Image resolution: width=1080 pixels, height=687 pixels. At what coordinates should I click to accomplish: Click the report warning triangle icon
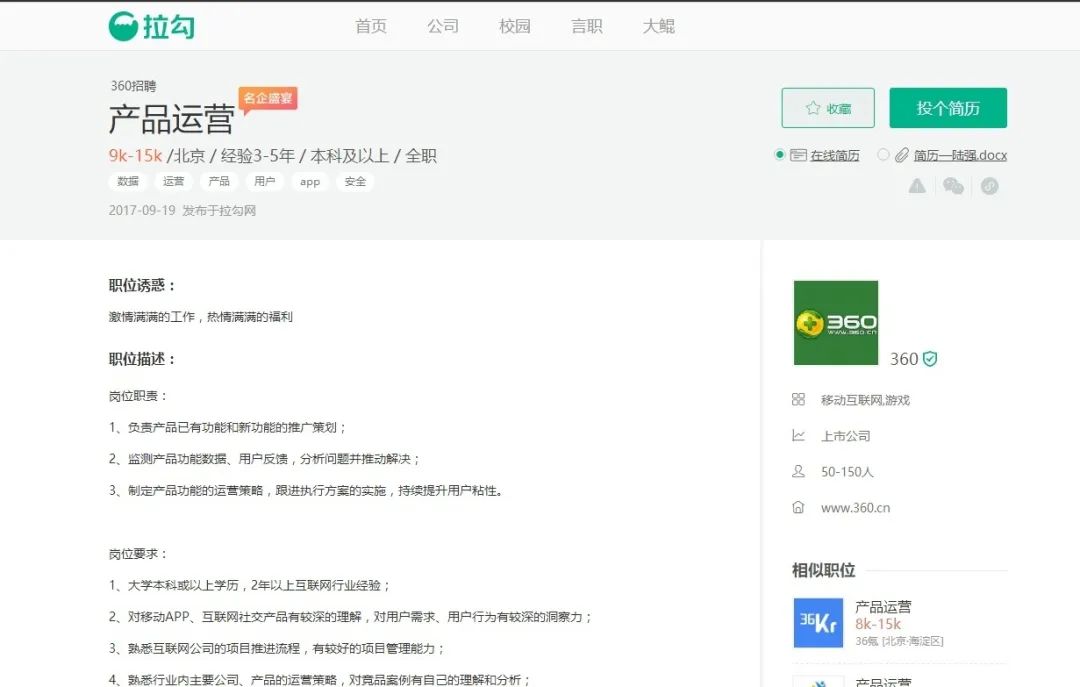pyautogui.click(x=917, y=186)
